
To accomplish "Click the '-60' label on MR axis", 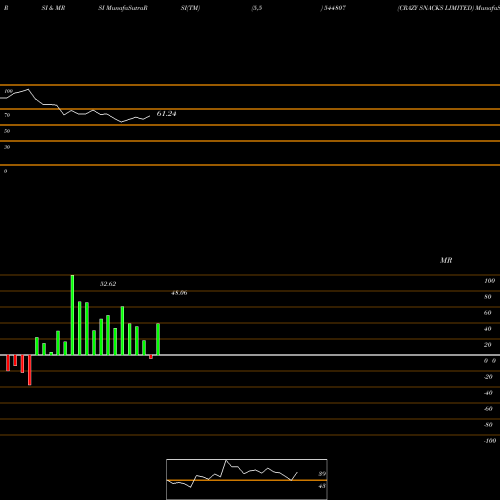I will tap(488, 409).
